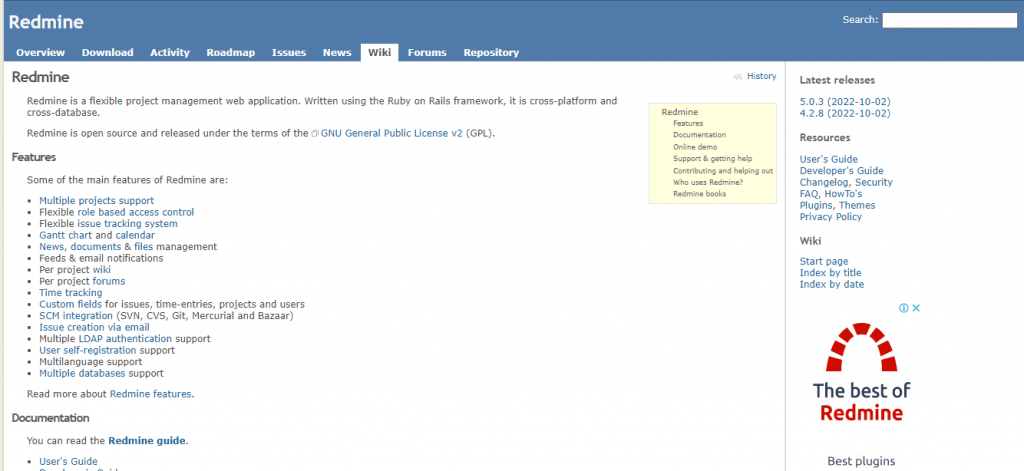Open the Security link
The image size is (1024, 471).
[x=874, y=183]
